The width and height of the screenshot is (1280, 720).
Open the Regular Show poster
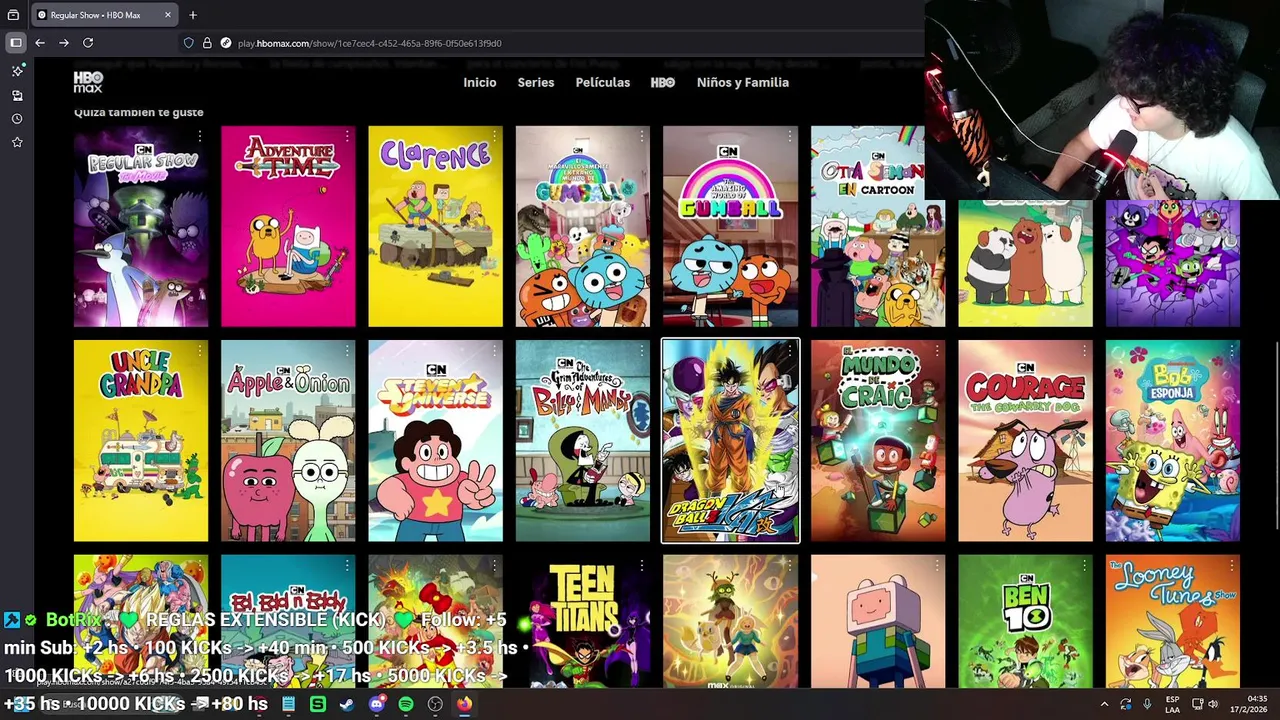(141, 226)
